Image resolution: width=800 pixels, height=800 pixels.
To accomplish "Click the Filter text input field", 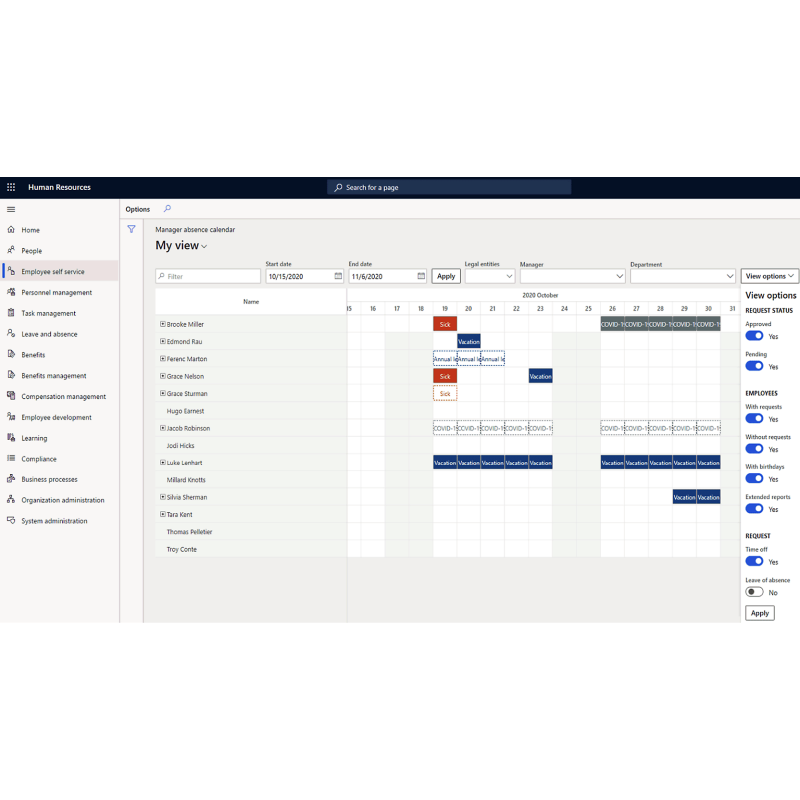I will (207, 276).
